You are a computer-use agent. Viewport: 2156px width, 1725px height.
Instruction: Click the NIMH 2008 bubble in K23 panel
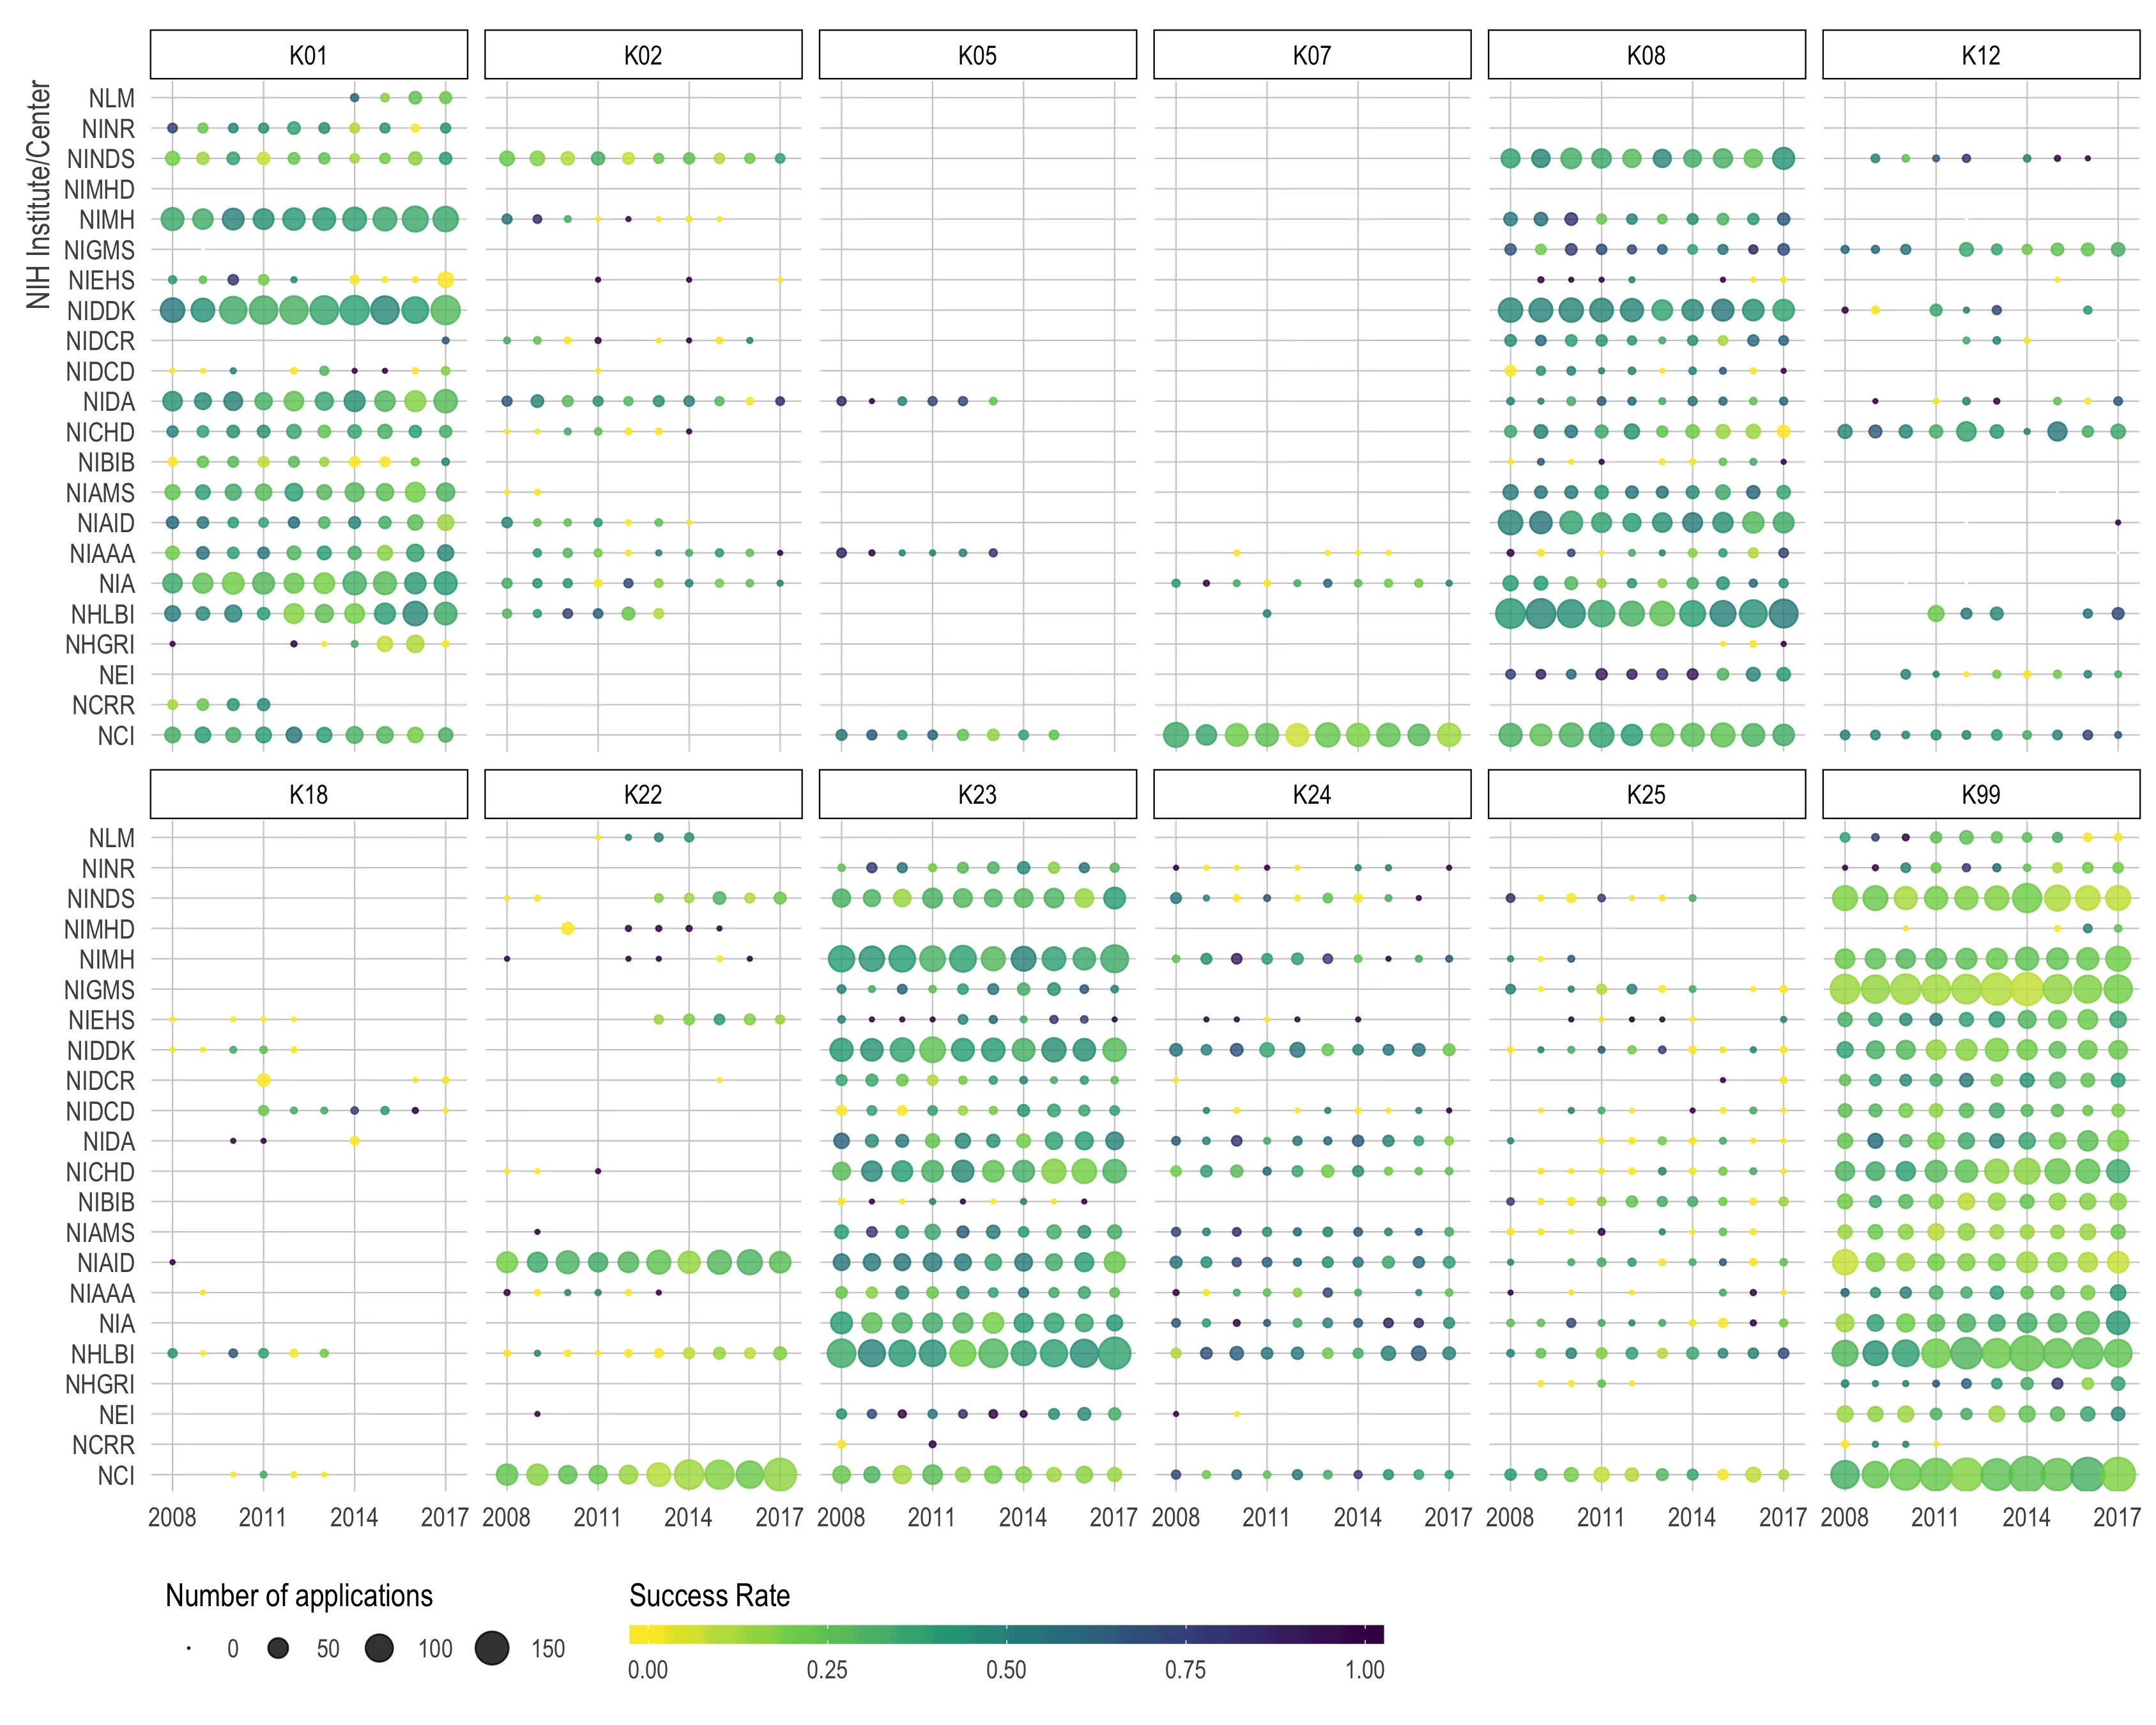[x=841, y=959]
